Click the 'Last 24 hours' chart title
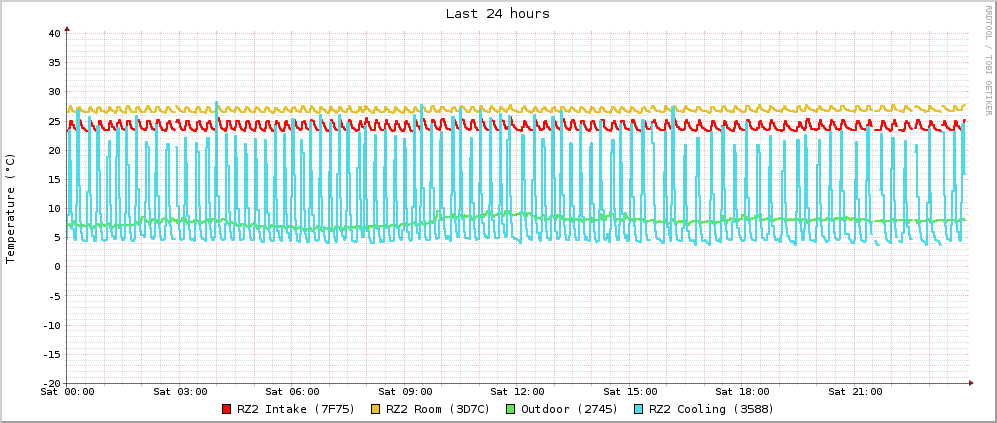The width and height of the screenshot is (997, 423). coord(498,13)
